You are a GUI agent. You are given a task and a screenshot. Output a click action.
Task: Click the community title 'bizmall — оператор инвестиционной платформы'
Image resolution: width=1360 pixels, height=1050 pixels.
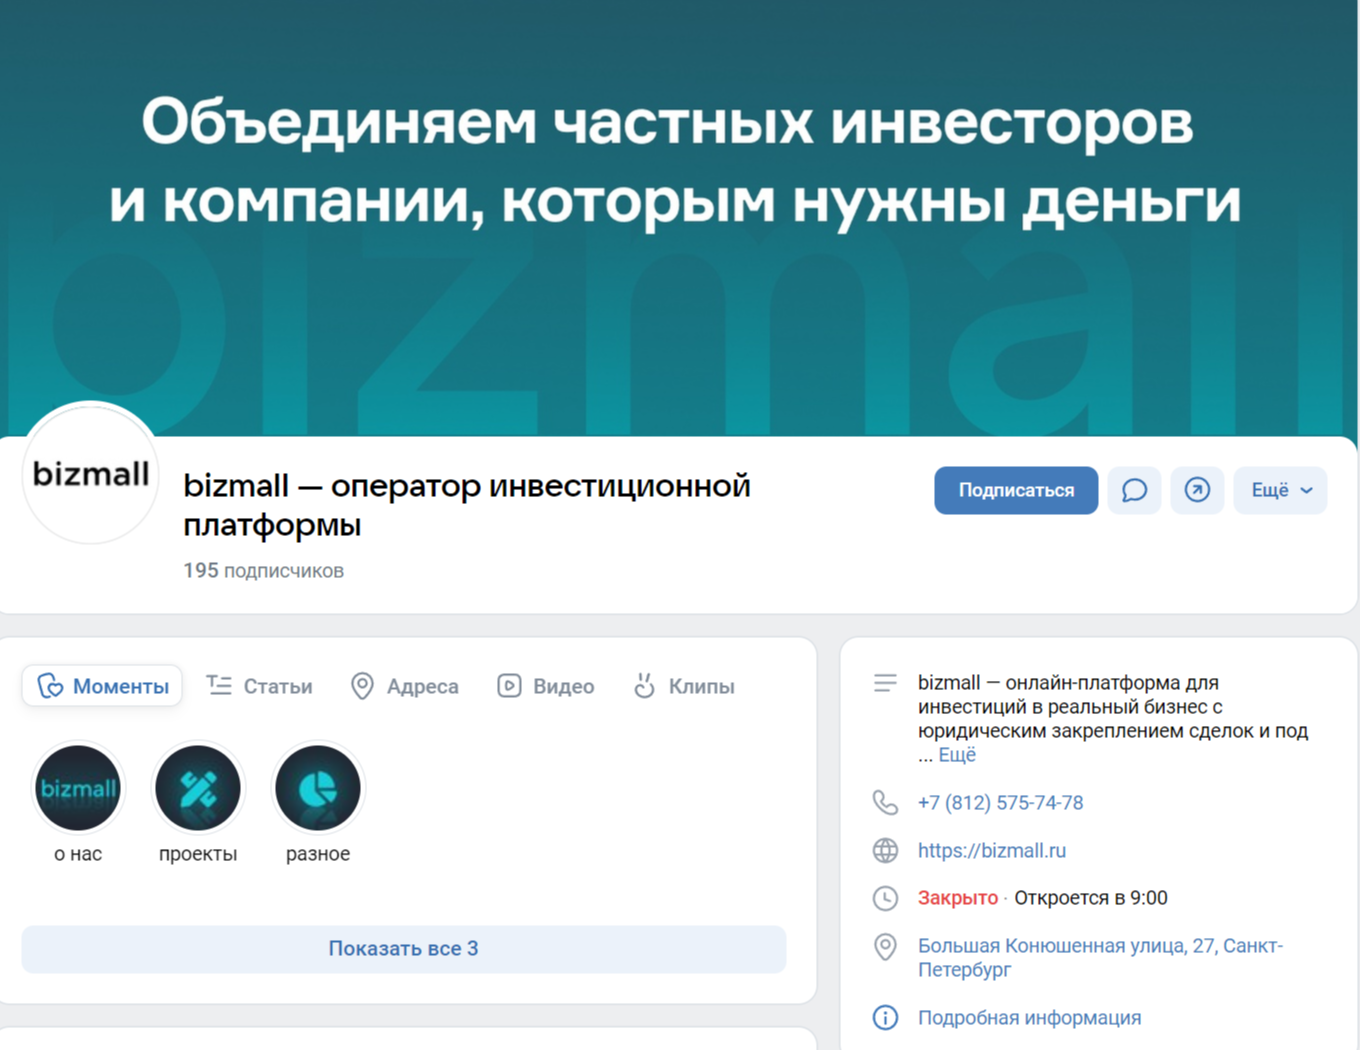point(467,505)
